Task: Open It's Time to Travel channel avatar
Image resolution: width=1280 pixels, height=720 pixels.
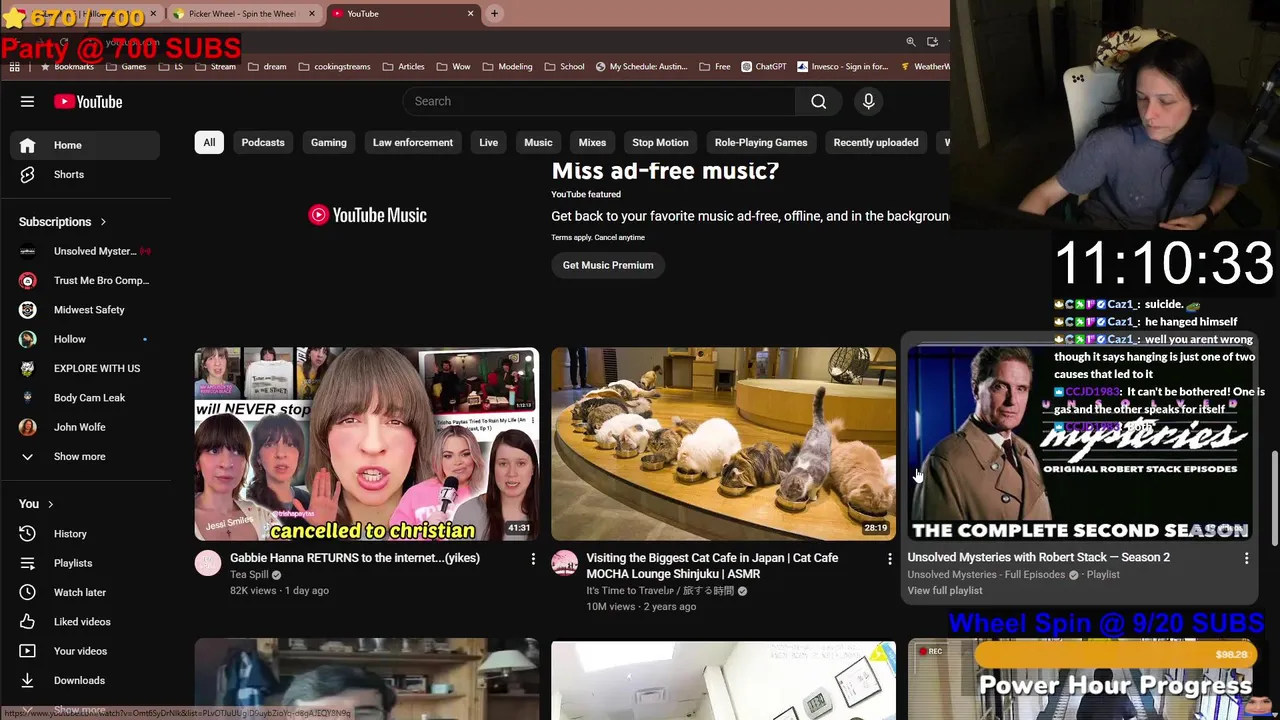Action: [564, 563]
